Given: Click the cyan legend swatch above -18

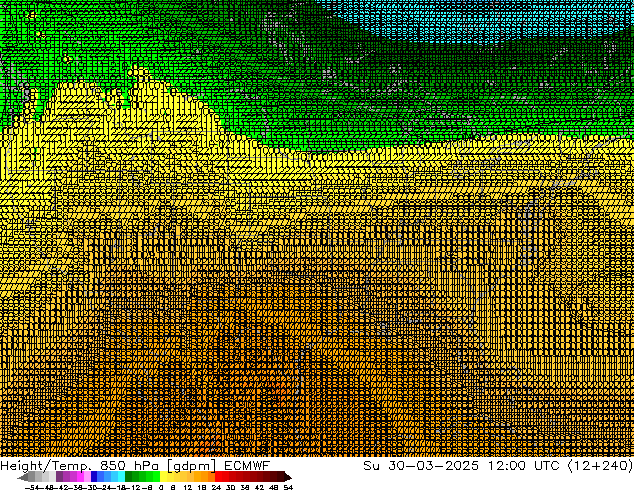Looking at the screenshot, I should click(x=121, y=476).
